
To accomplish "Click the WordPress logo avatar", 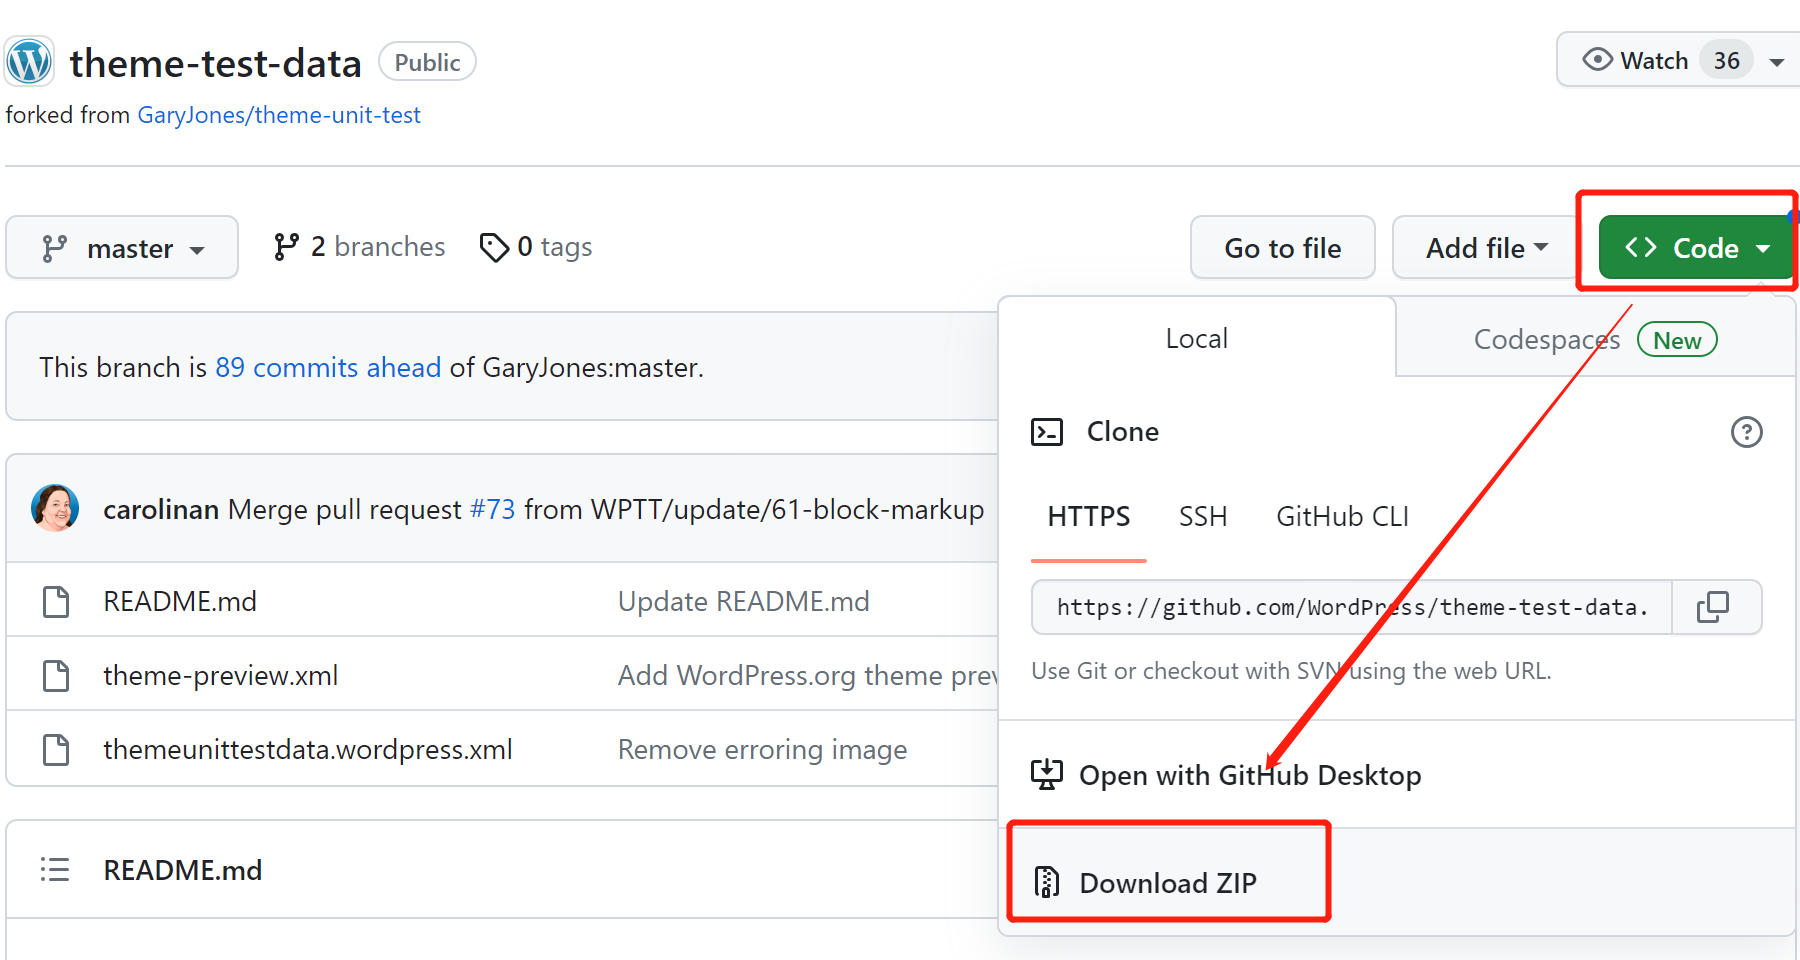I will 30,62.
